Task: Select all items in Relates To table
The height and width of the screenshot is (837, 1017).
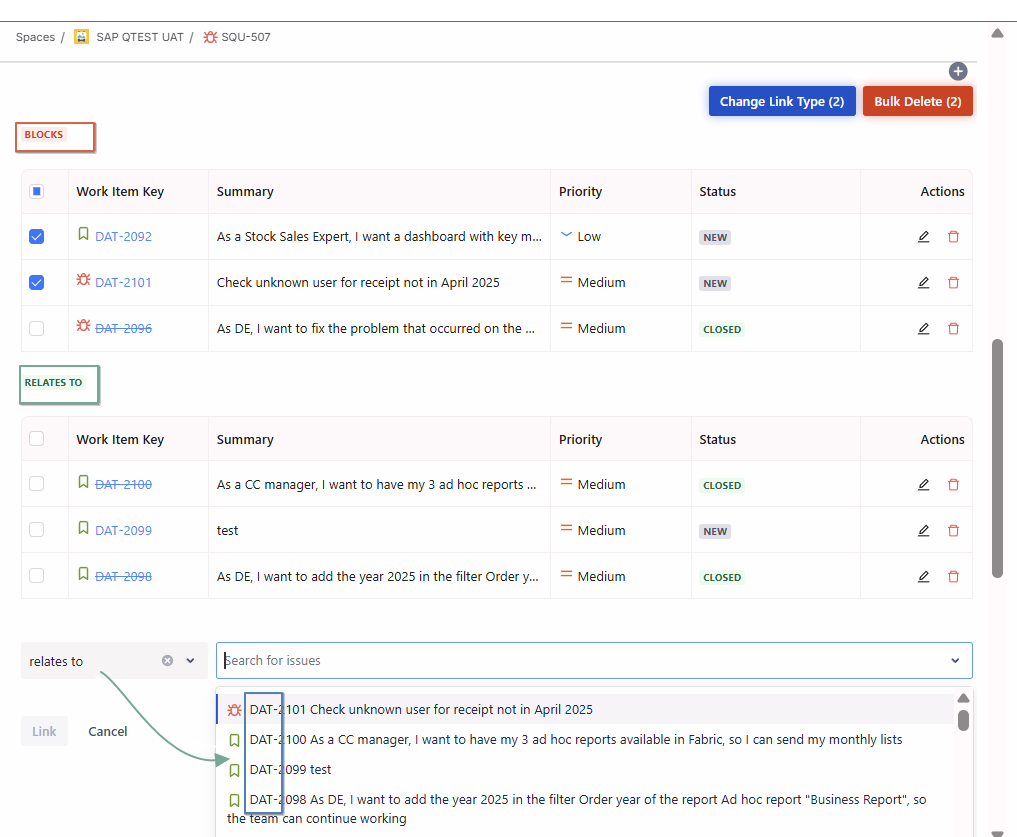Action: tap(37, 439)
